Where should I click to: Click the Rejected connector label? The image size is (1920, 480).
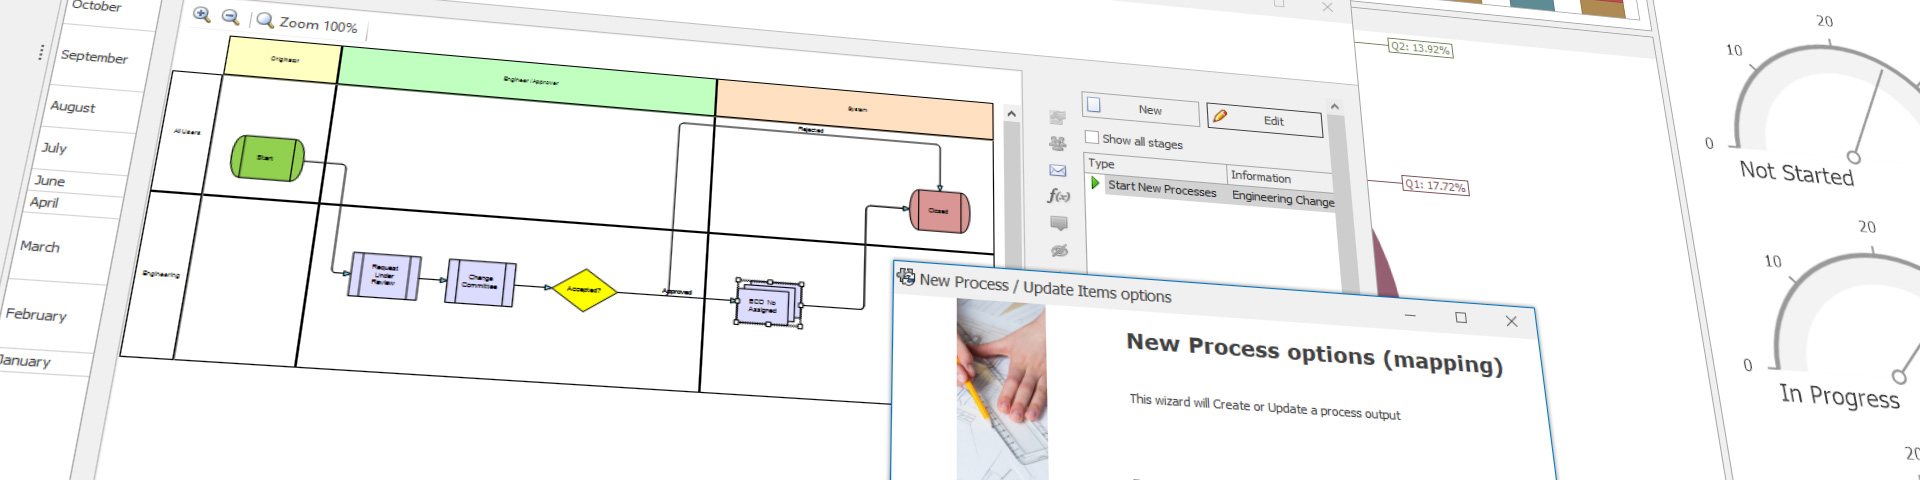[x=811, y=130]
